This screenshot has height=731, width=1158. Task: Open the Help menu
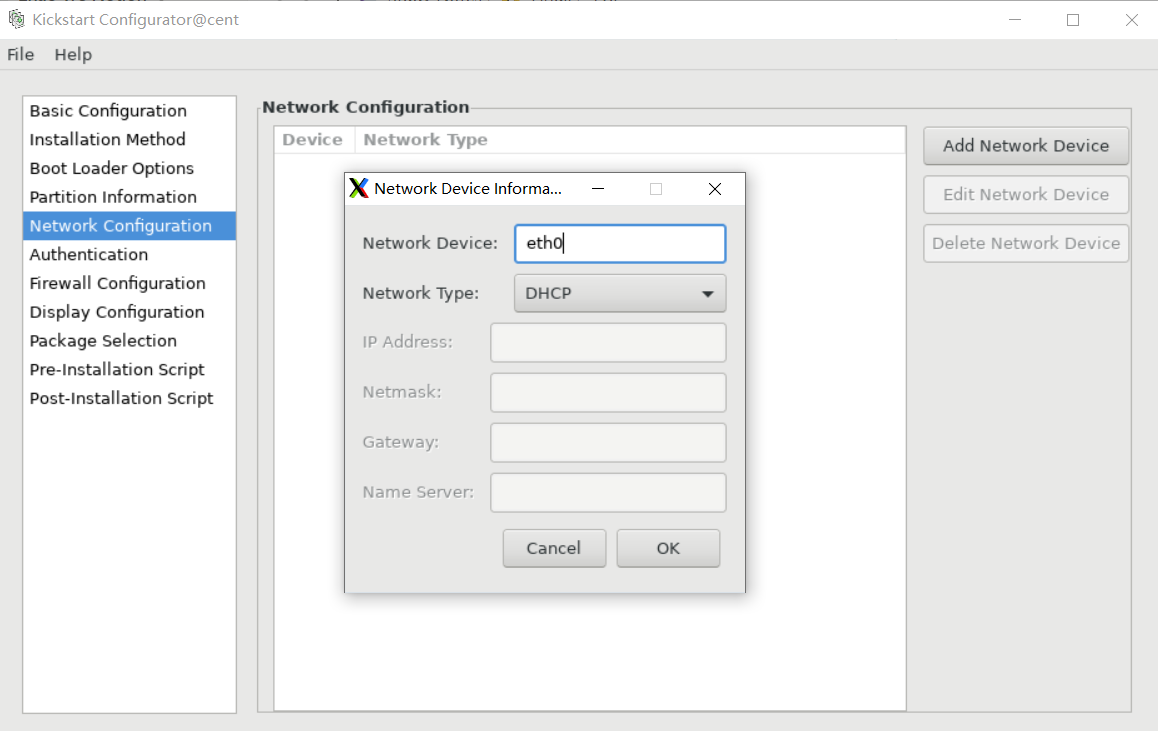[x=73, y=55]
